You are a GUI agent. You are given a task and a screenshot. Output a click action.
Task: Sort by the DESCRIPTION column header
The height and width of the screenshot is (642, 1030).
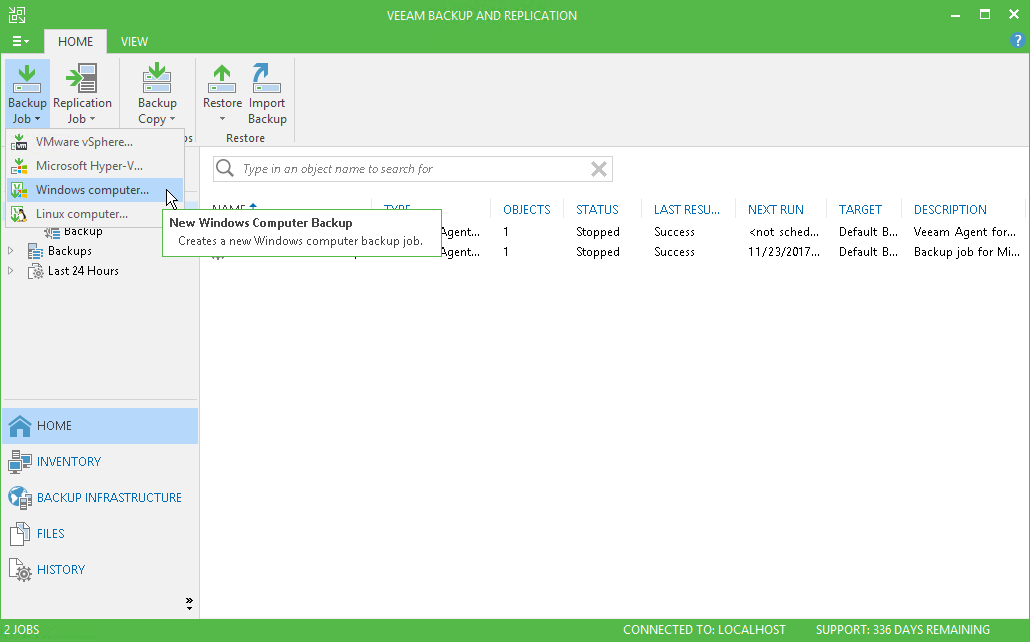point(950,210)
